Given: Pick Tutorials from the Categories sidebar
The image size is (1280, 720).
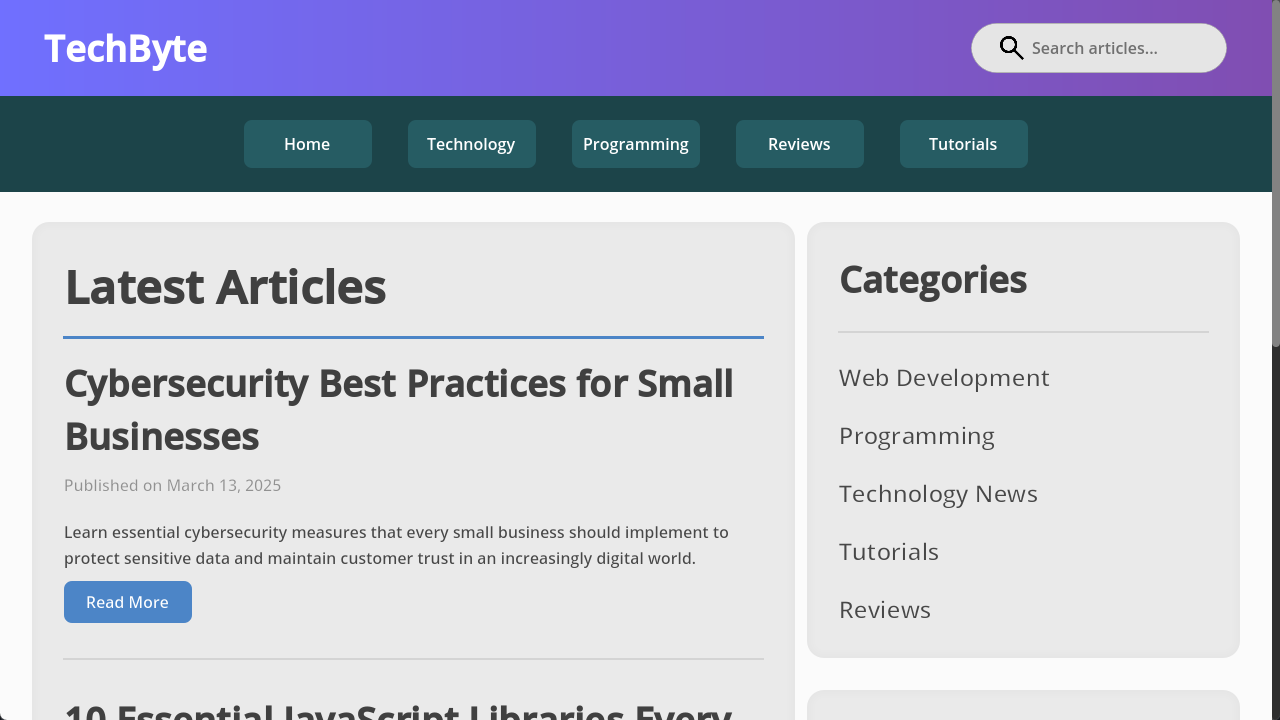Looking at the screenshot, I should pyautogui.click(x=888, y=552).
